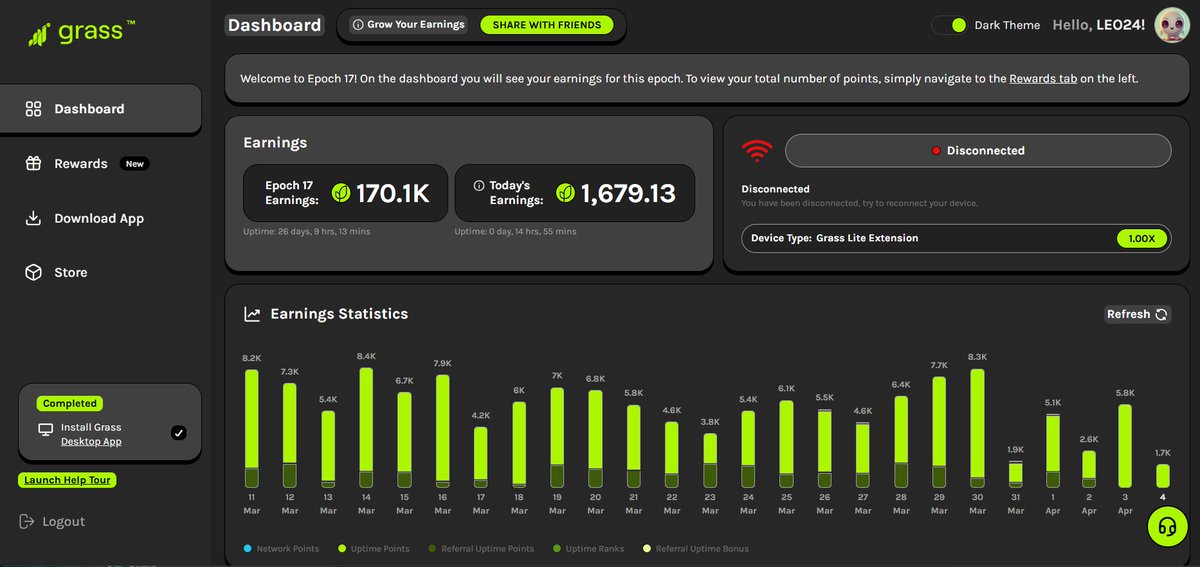Click the "Uptime: 26 days, 9 hrs, 13 mins" text
The width and height of the screenshot is (1200, 567).
point(307,232)
